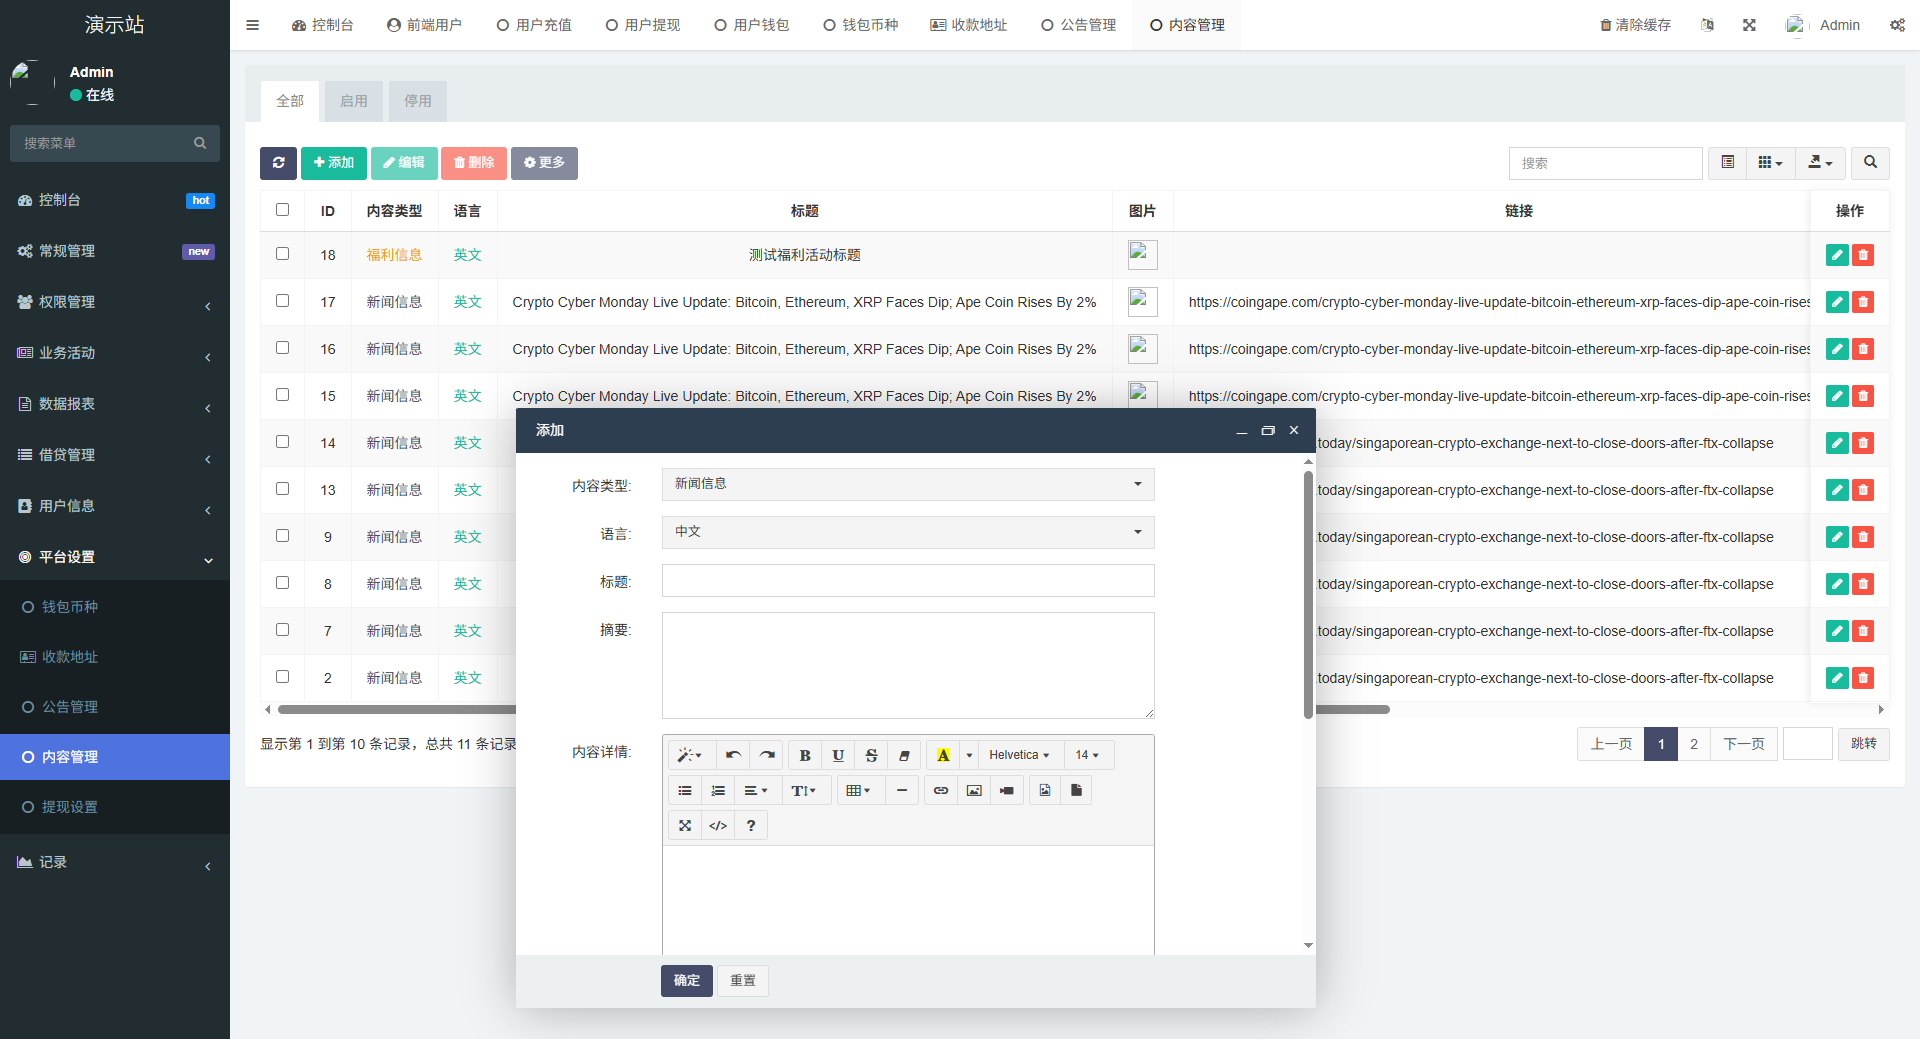Toggle the select-all checkbox in table header
Image resolution: width=1920 pixels, height=1039 pixels.
coord(282,210)
